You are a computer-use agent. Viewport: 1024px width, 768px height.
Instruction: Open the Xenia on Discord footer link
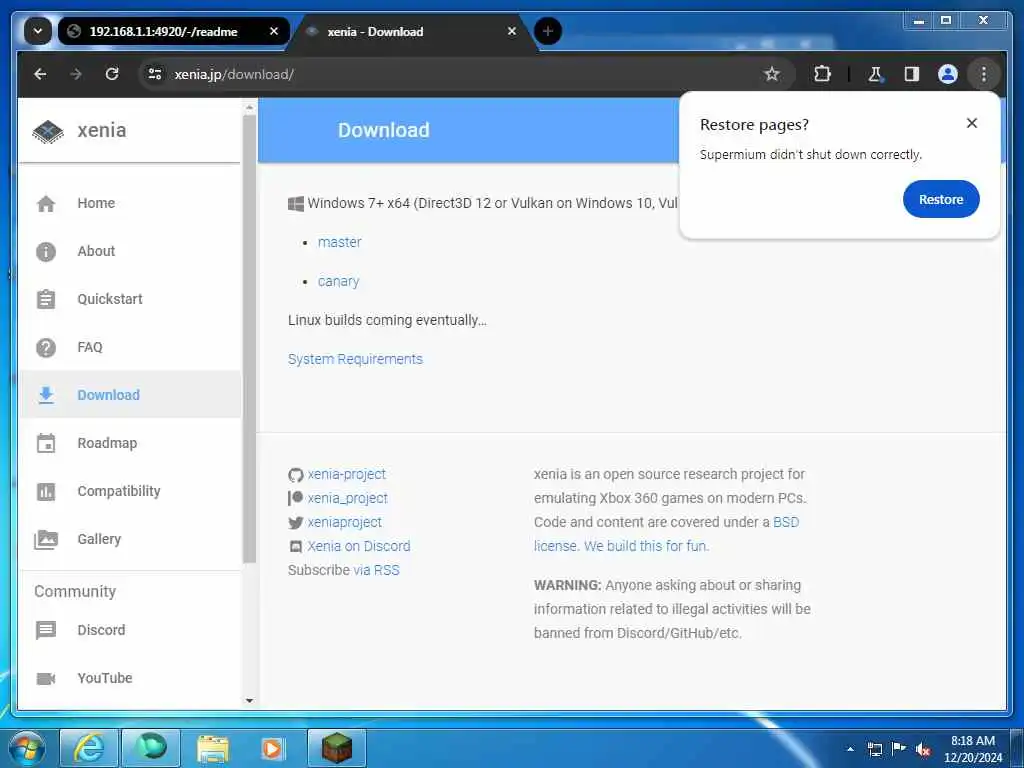pos(359,546)
